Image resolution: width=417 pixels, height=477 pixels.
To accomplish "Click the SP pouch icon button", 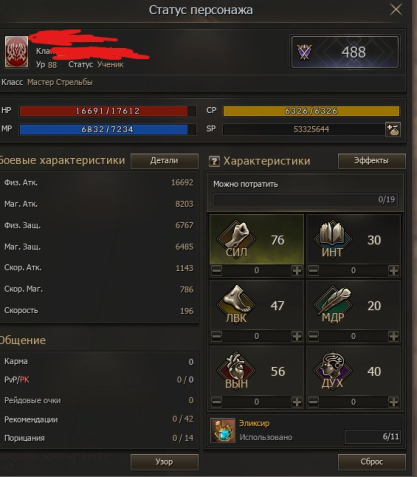I will pyautogui.click(x=393, y=129).
